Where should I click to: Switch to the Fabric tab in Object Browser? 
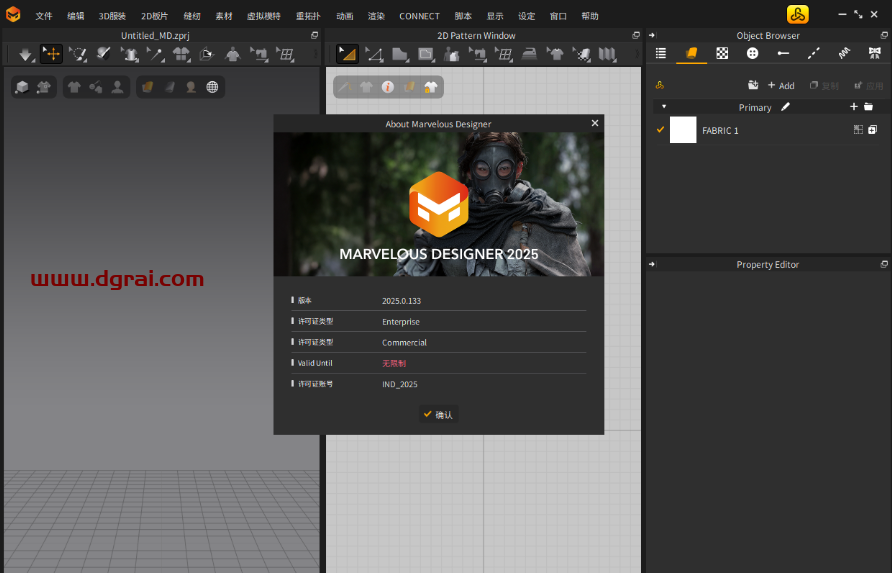pos(691,53)
